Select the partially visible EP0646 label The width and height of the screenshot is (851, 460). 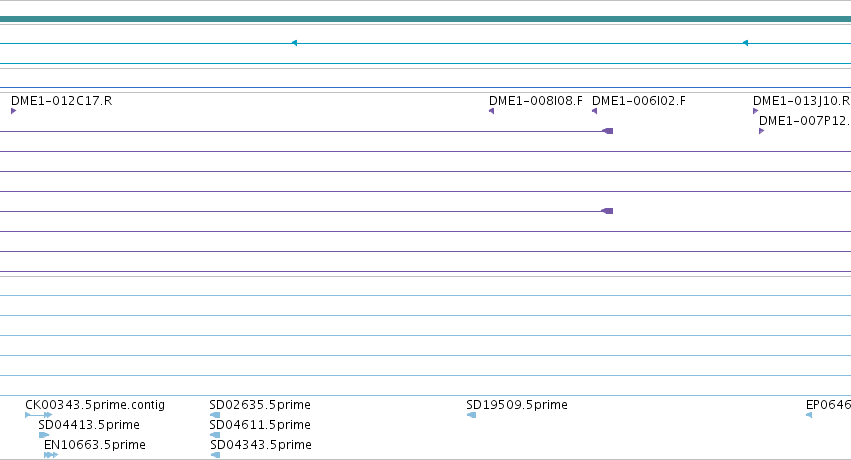coord(828,405)
